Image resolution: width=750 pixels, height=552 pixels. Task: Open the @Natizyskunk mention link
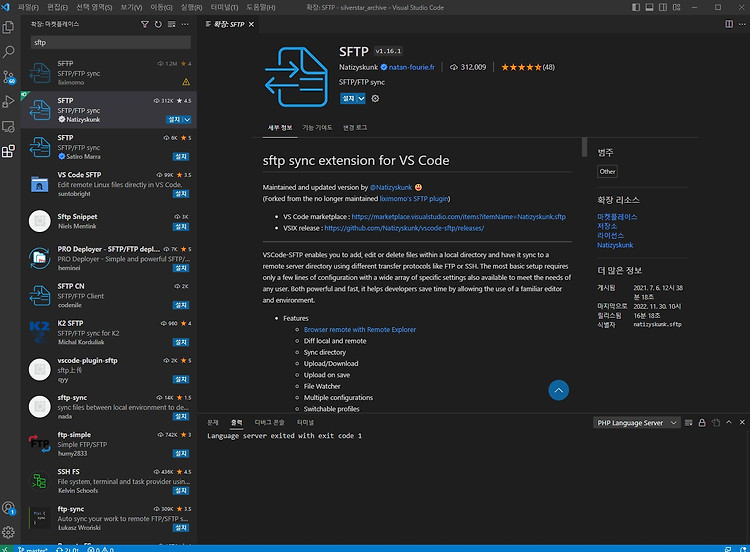pyautogui.click(x=391, y=187)
